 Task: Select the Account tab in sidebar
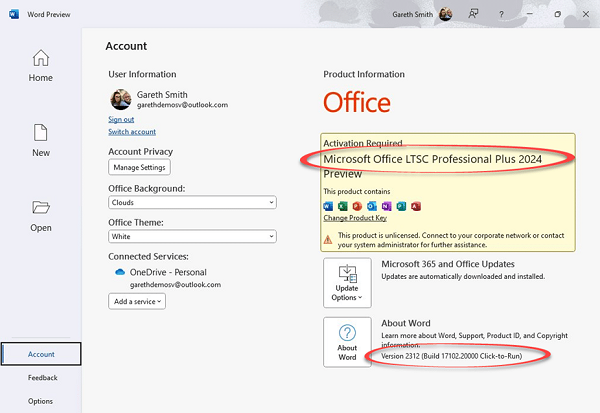point(41,354)
